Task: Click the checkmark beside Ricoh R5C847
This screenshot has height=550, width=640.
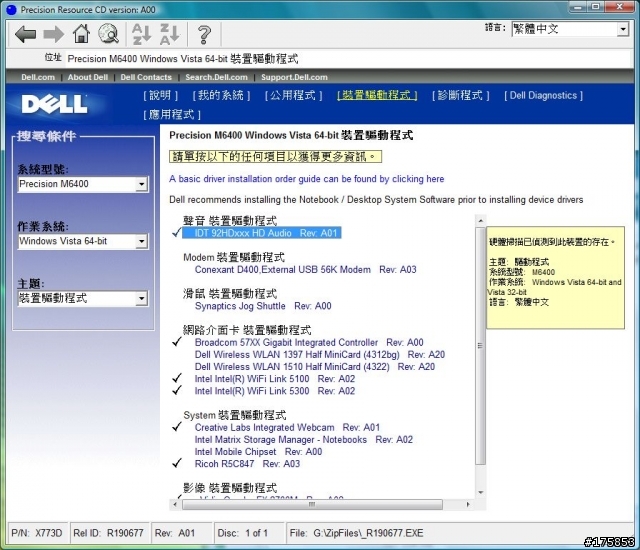Action: point(177,463)
